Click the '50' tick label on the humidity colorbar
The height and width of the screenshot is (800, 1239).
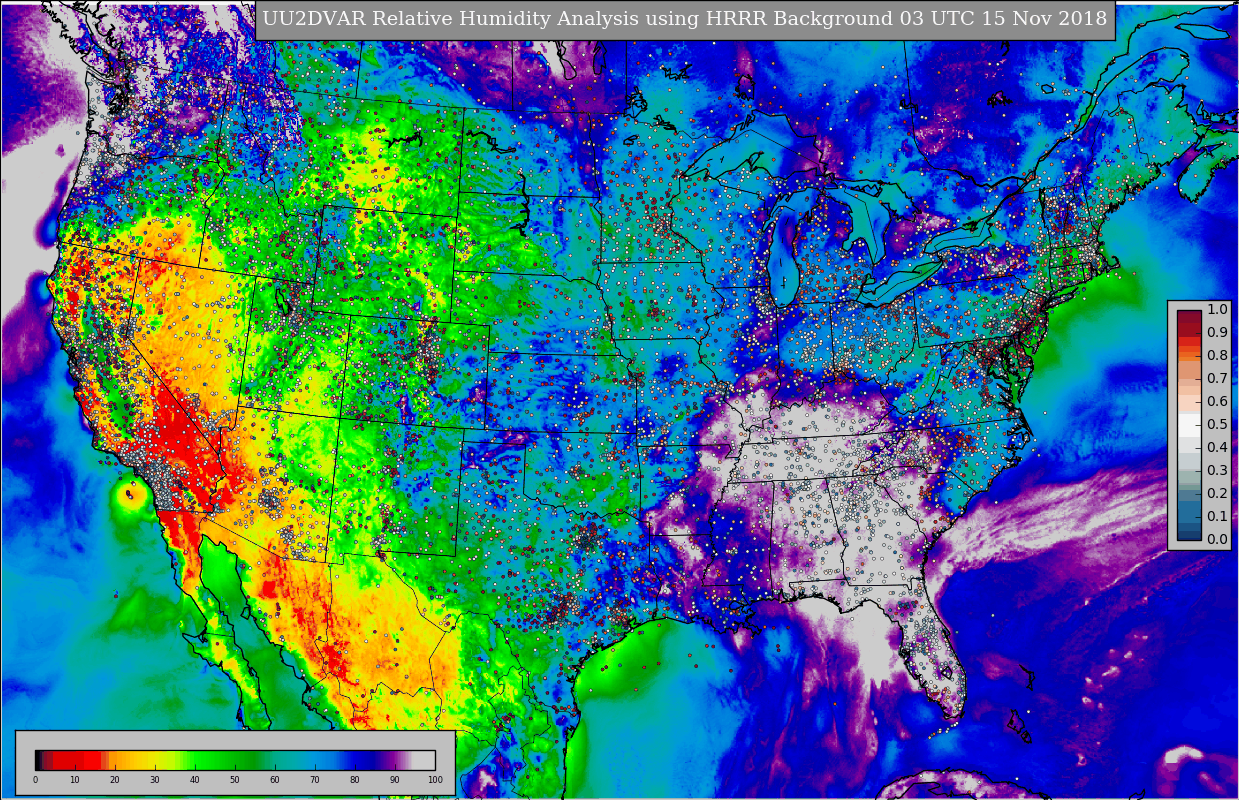235,780
